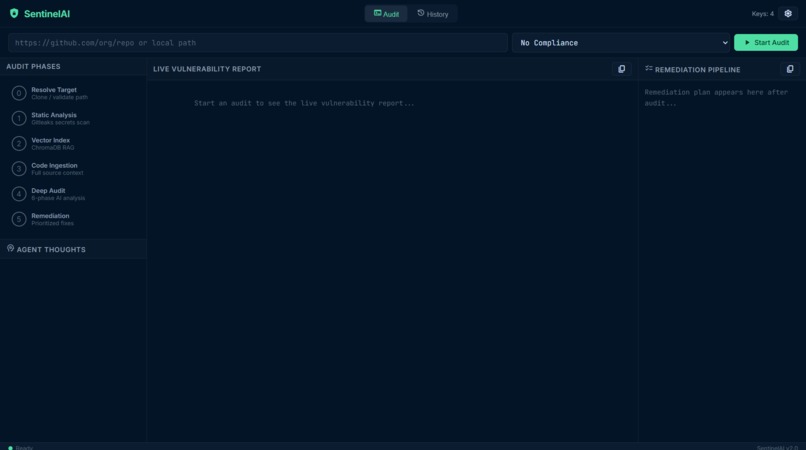
Task: Click the green Ready status dot
Action: coord(10,448)
